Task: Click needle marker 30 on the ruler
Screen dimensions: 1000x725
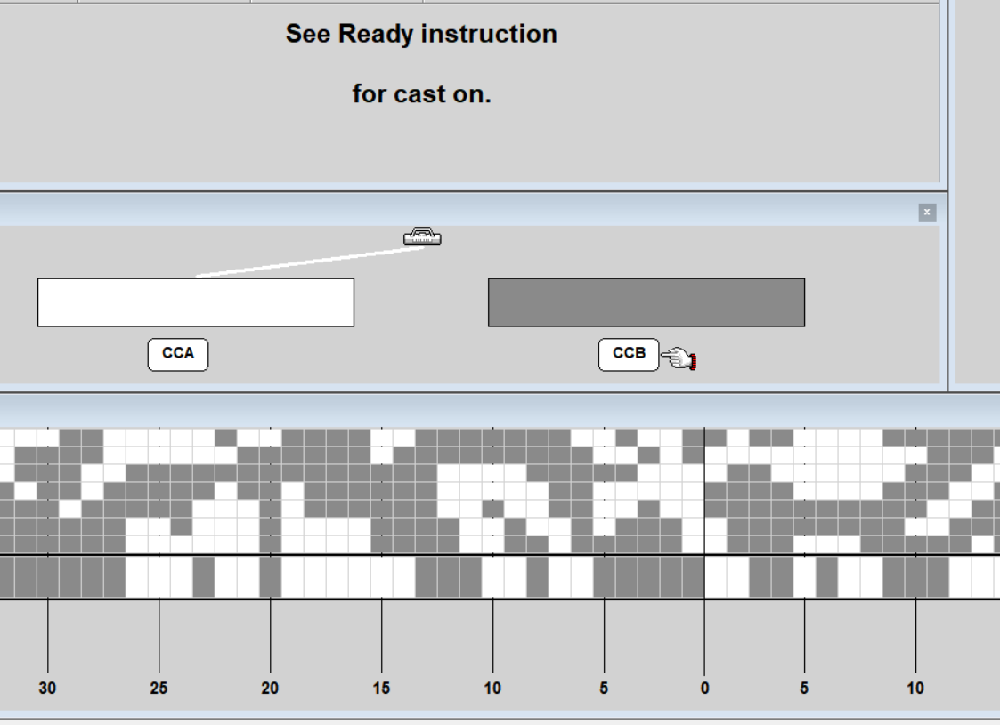Action: click(x=48, y=688)
